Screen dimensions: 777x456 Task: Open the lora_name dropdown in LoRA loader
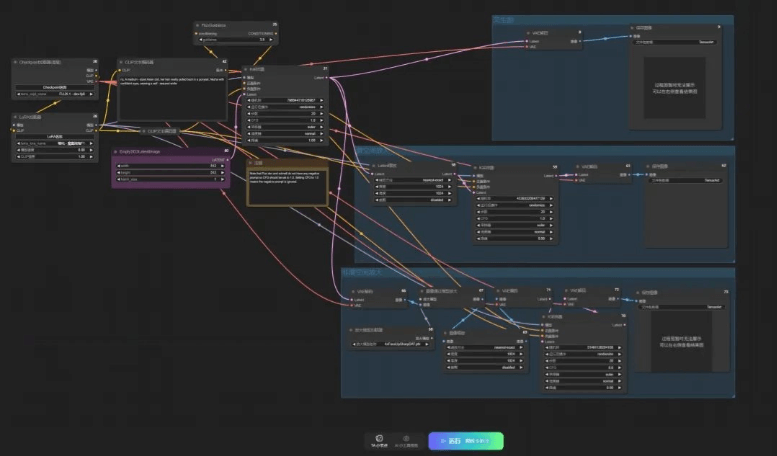click(x=54, y=143)
